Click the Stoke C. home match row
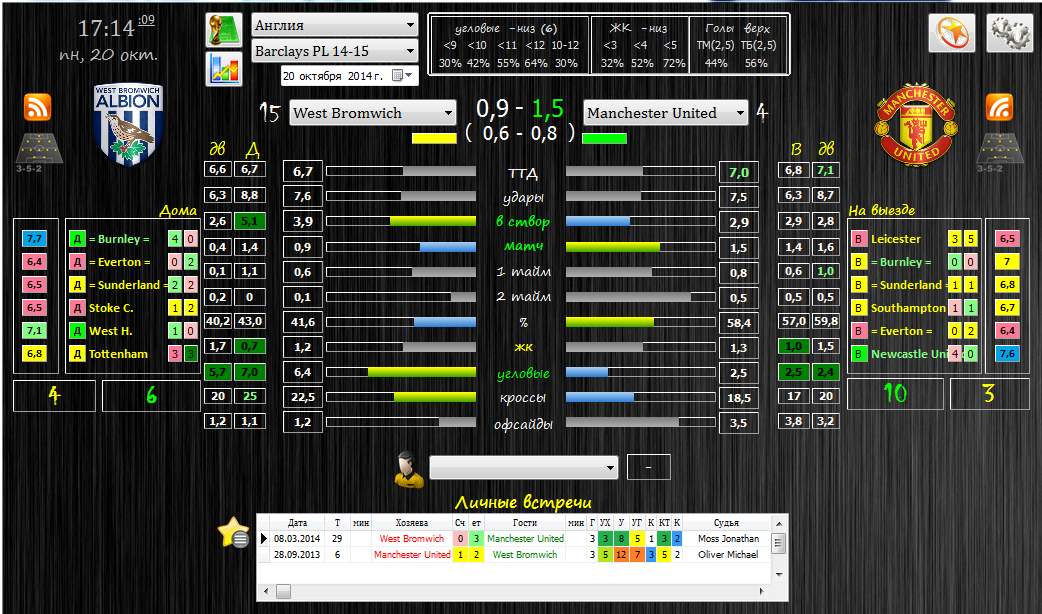The width and height of the screenshot is (1042, 614). click(x=133, y=308)
